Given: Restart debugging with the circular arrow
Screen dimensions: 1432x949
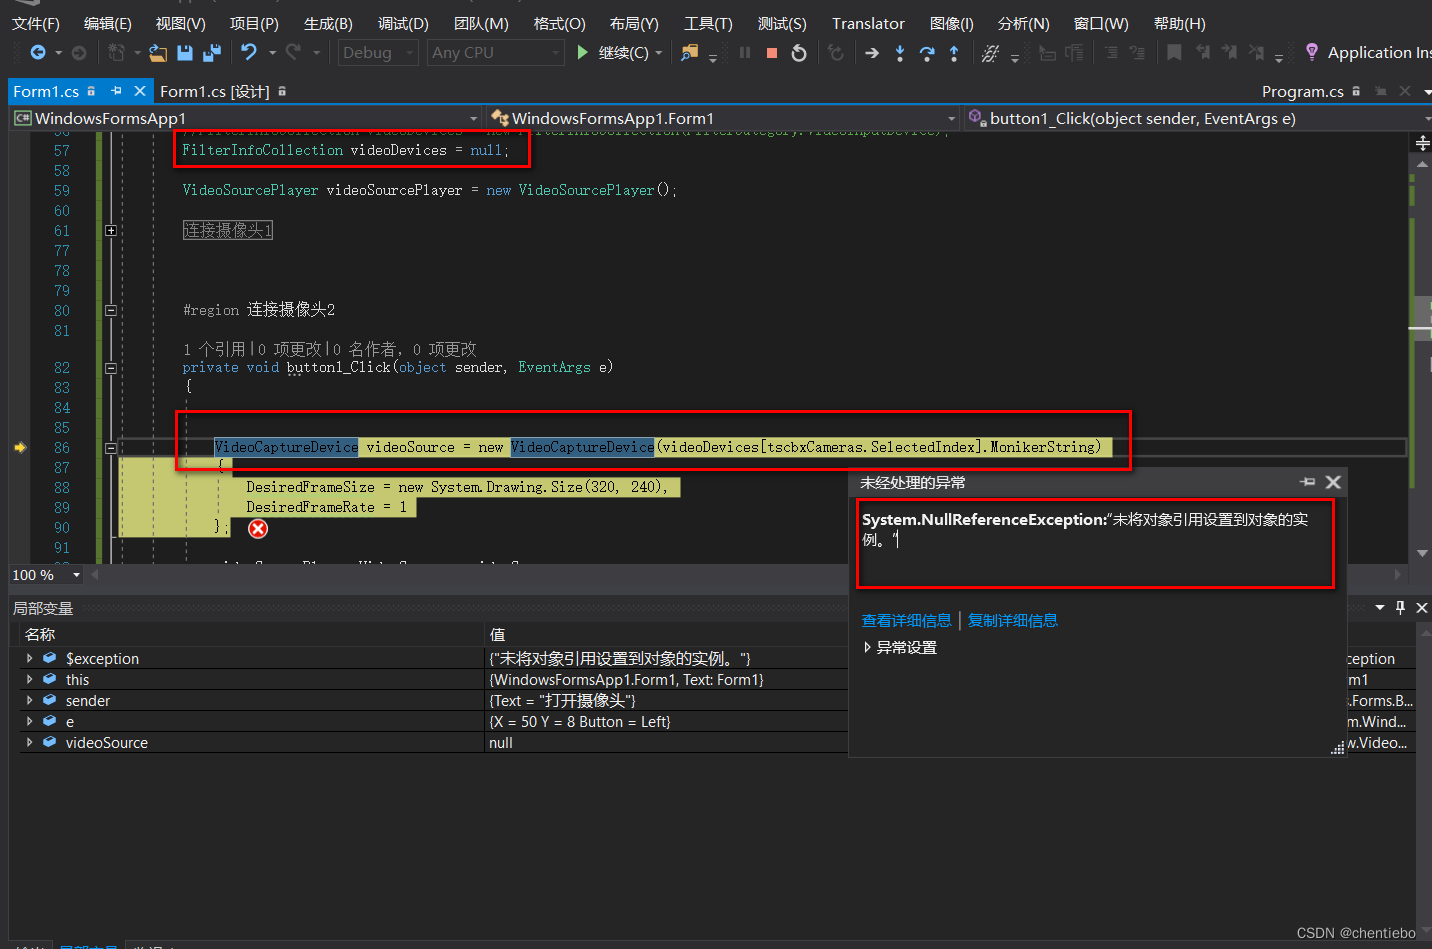Looking at the screenshot, I should (799, 53).
